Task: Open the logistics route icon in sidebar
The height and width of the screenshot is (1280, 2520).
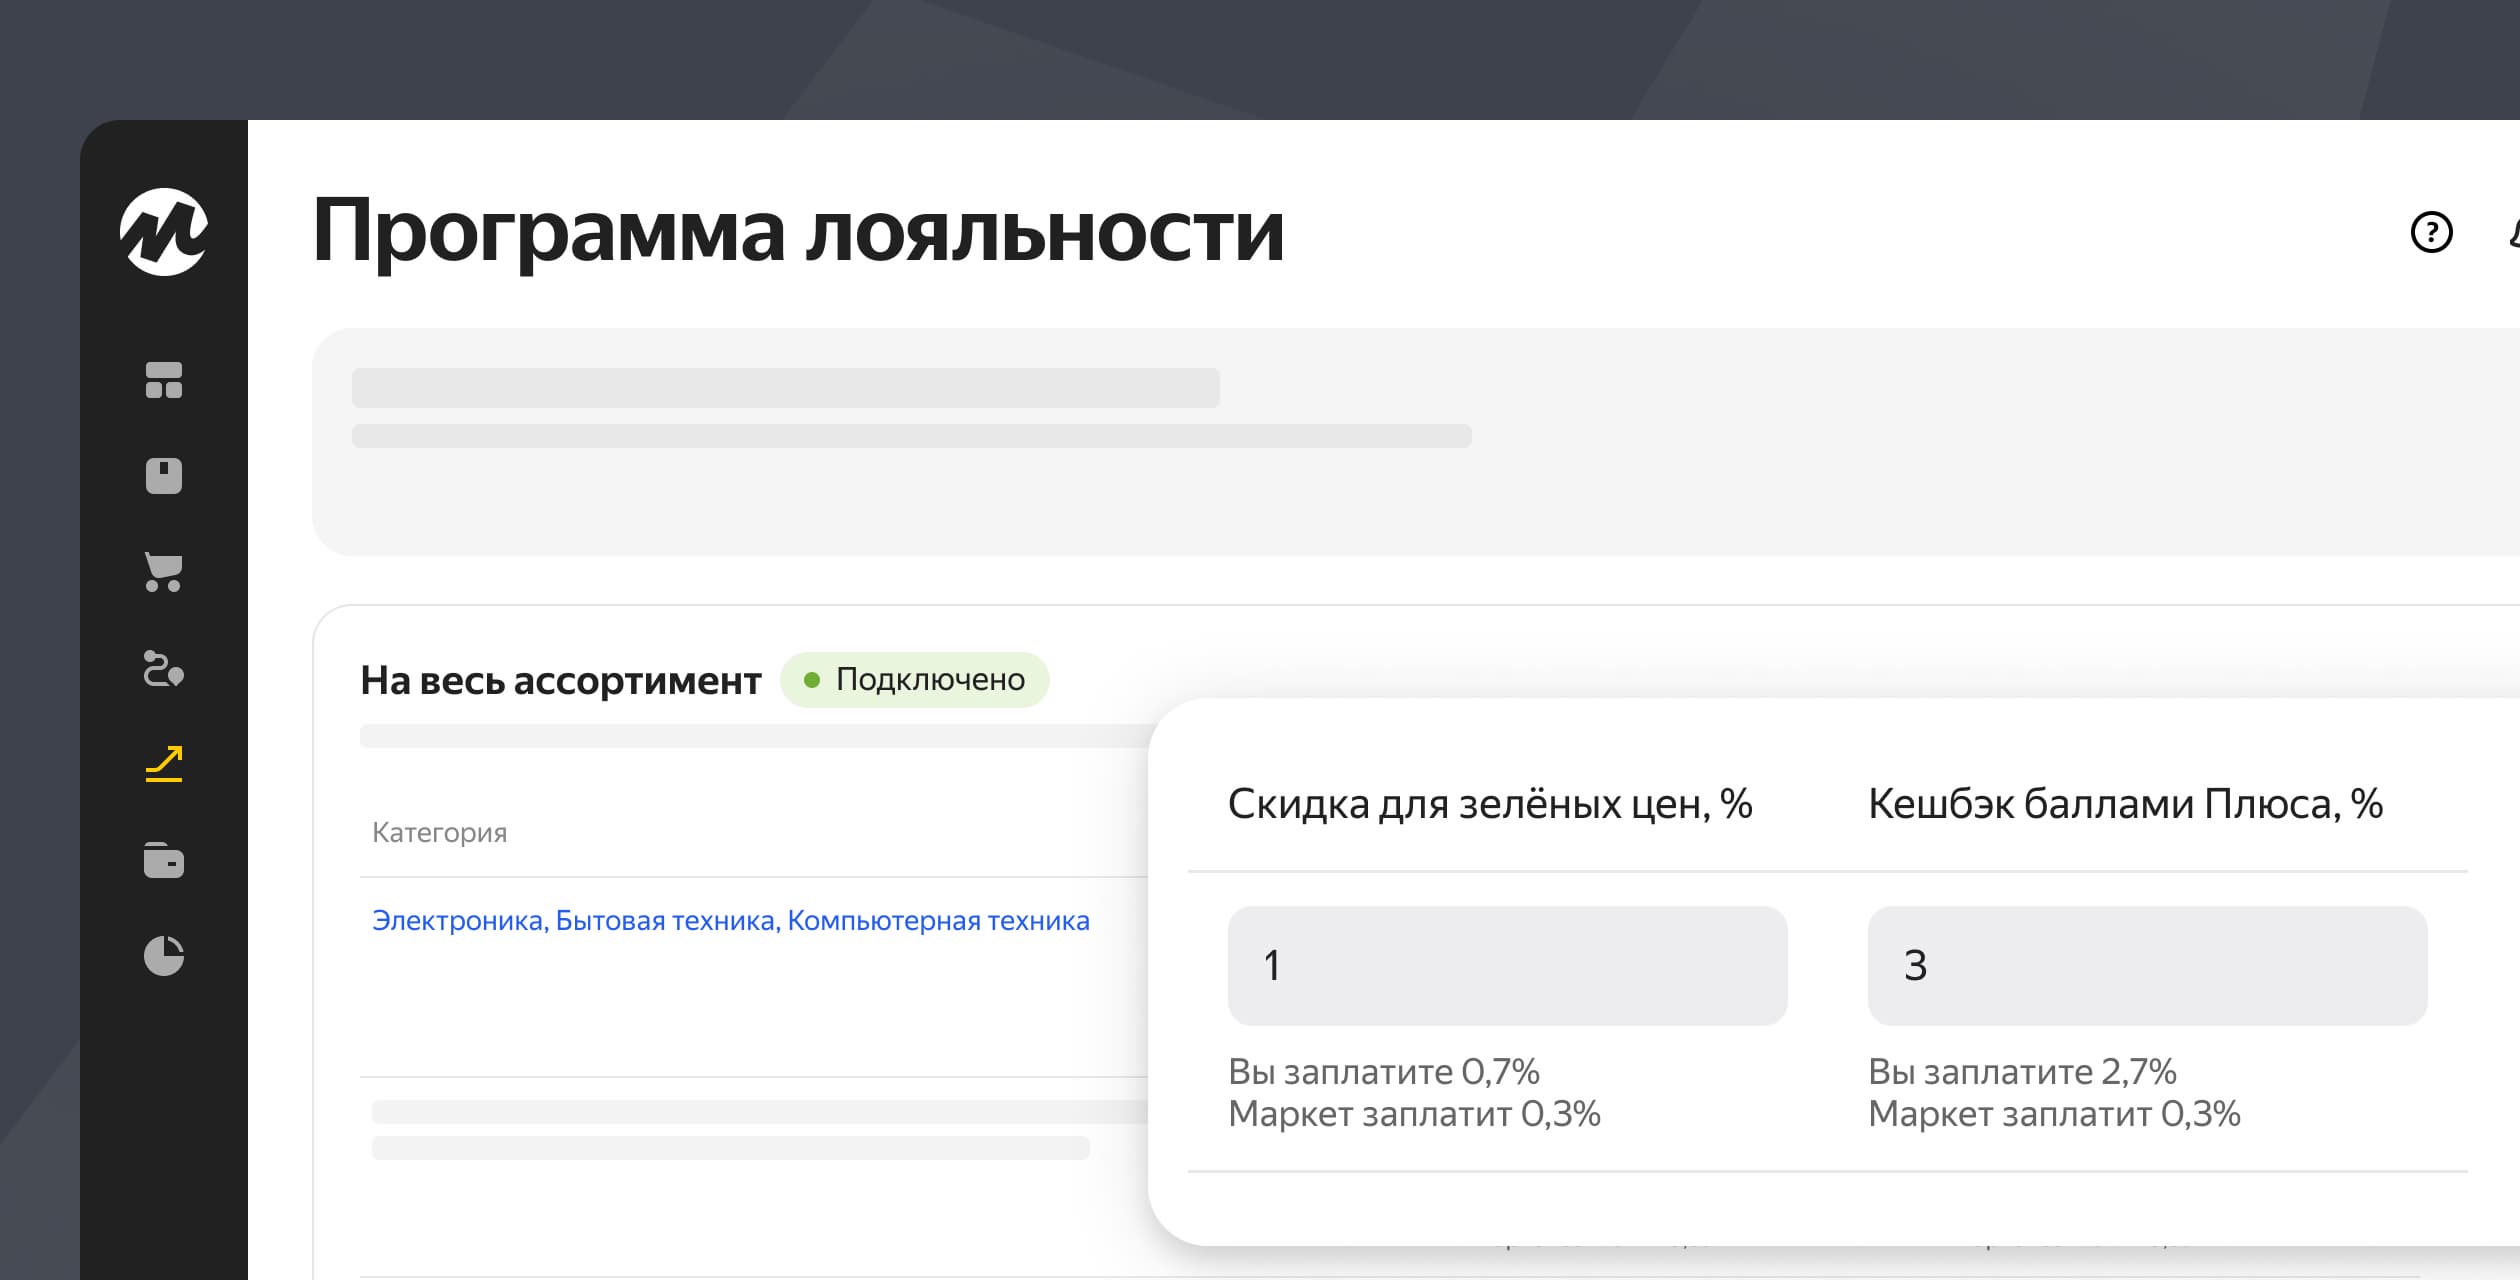Action: 164,668
